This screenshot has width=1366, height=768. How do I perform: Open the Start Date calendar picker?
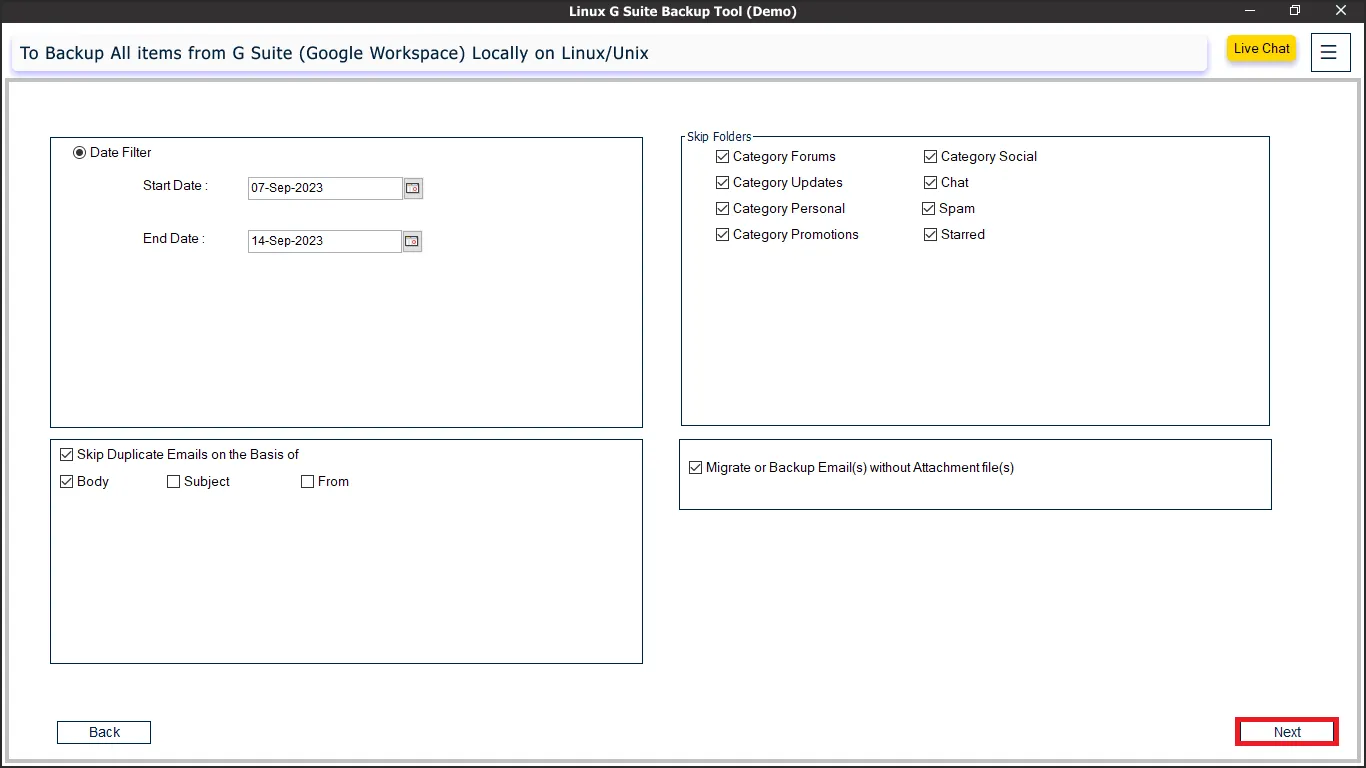tap(413, 188)
